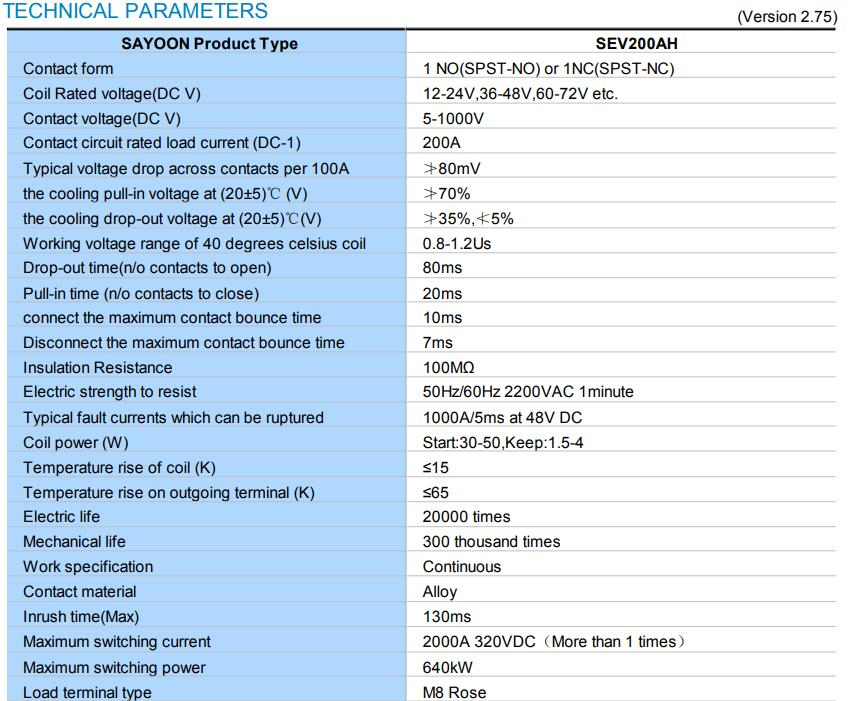Click 'Typical fault currents which can be ruptured'
Screen dimensions: 853x701
pos(173,418)
